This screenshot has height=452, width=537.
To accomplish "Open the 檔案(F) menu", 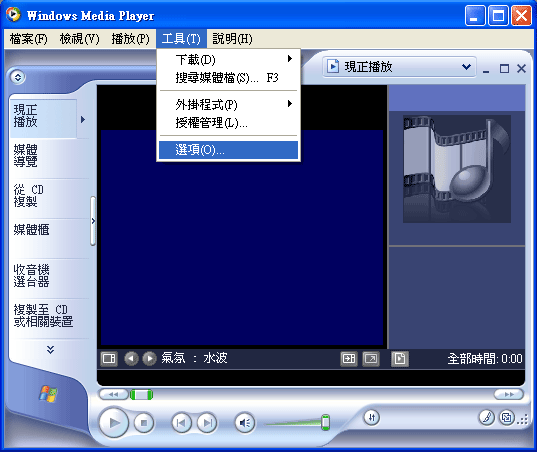I will (28, 39).
